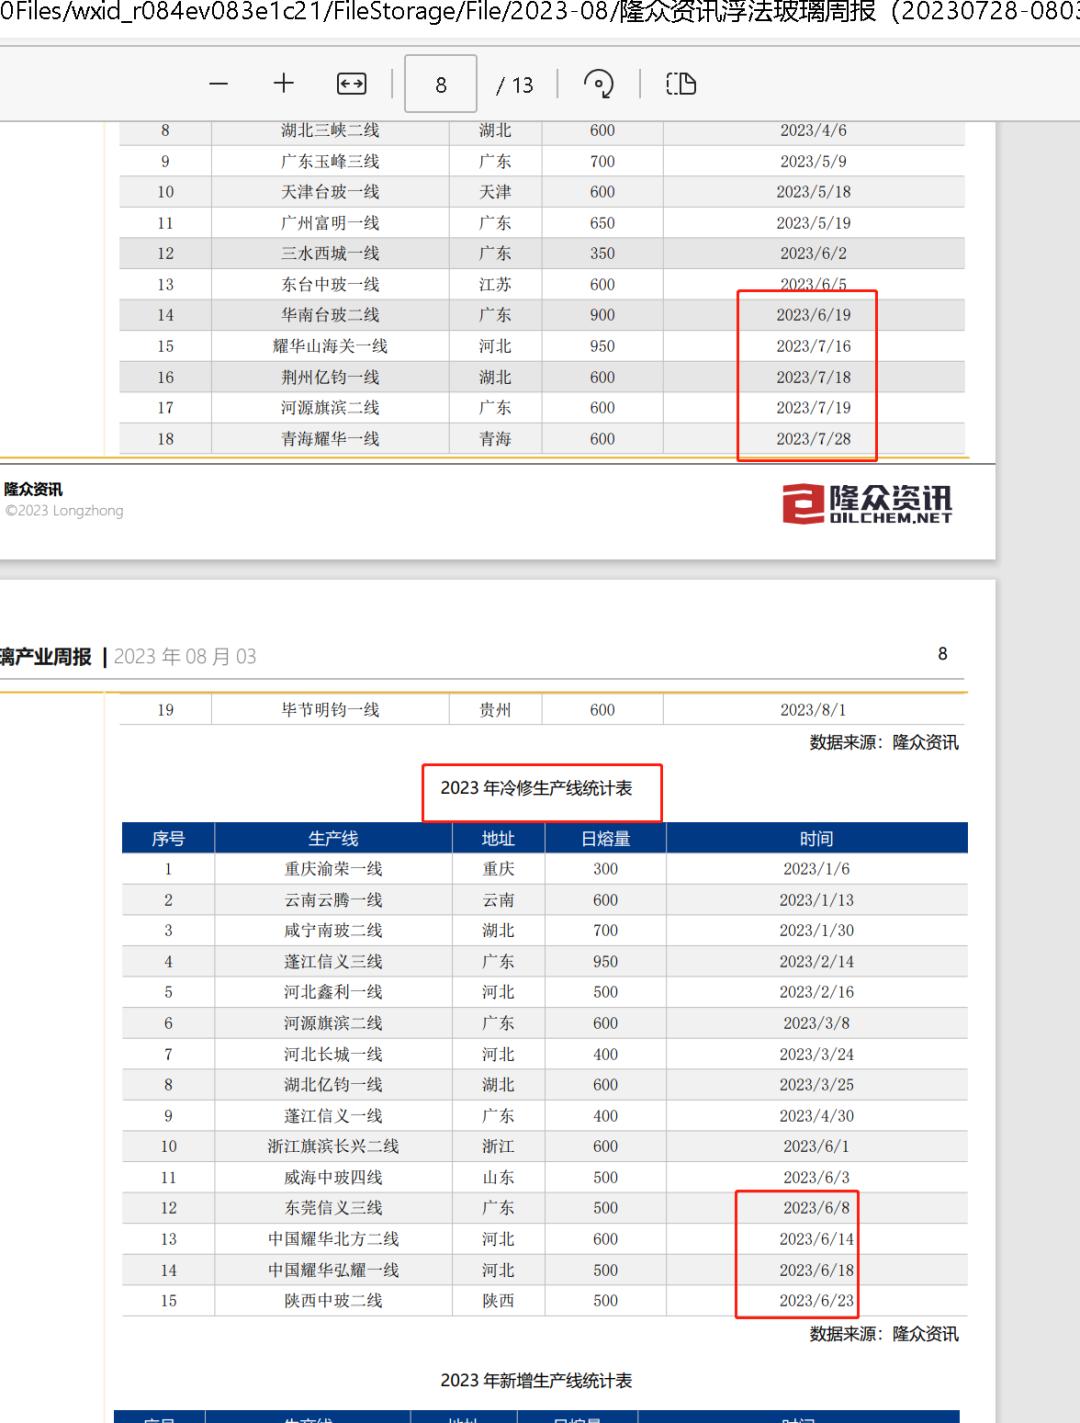Click the rotate page icon
Viewport: 1080px width, 1423px height.
click(600, 84)
